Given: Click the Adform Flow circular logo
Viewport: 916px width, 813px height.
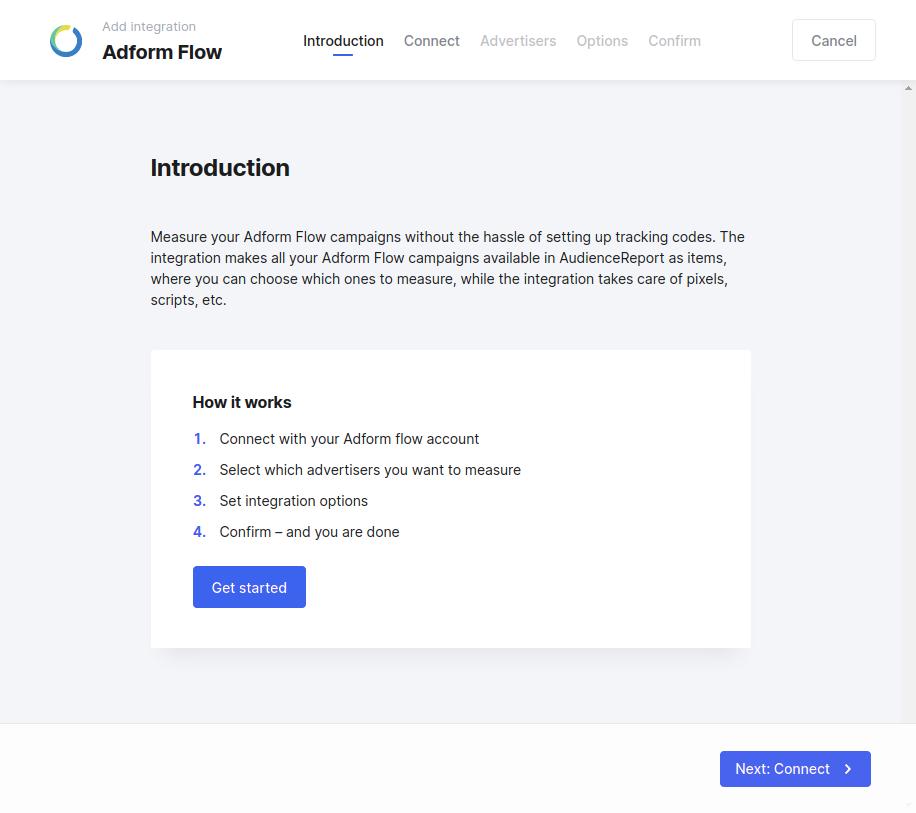Looking at the screenshot, I should [66, 41].
